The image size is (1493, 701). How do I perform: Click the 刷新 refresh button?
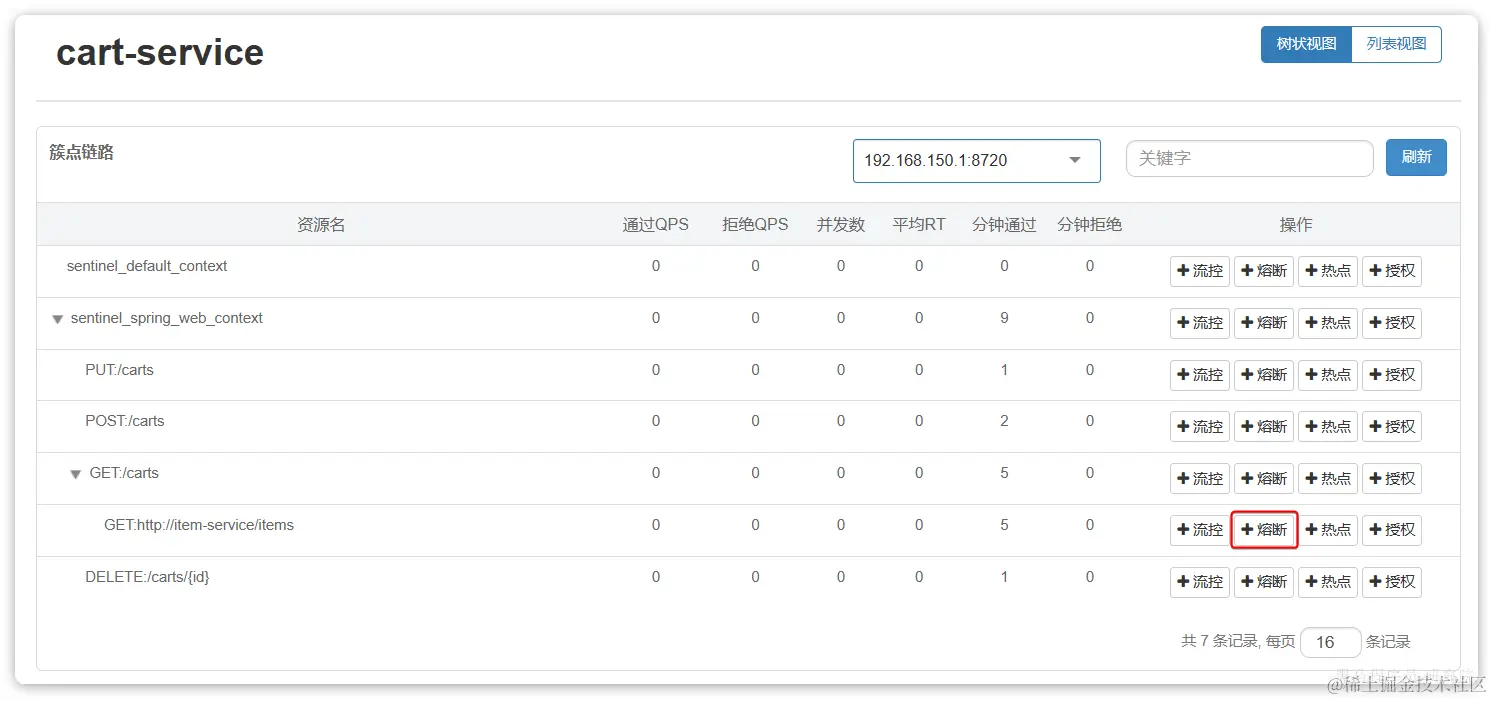[x=1416, y=157]
